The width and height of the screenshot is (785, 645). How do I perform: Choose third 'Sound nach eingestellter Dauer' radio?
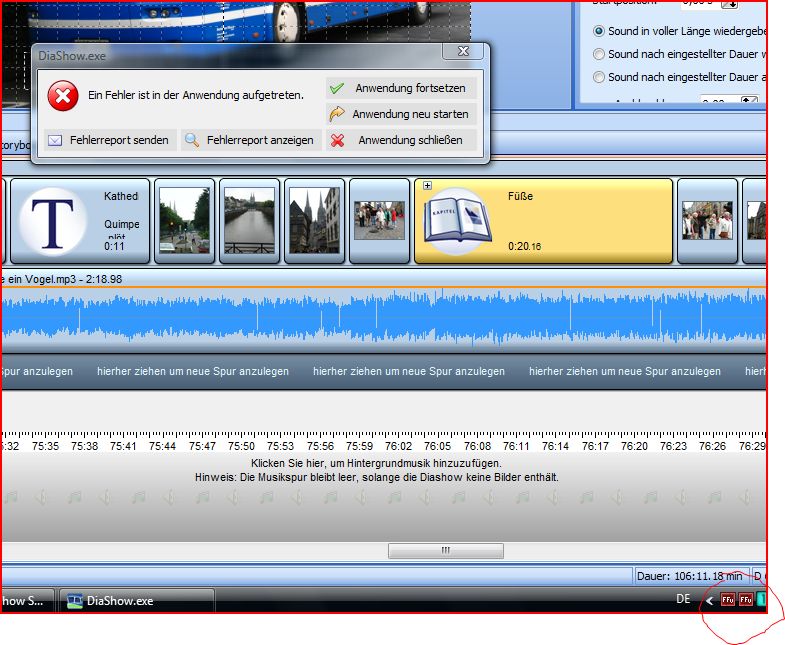point(599,77)
